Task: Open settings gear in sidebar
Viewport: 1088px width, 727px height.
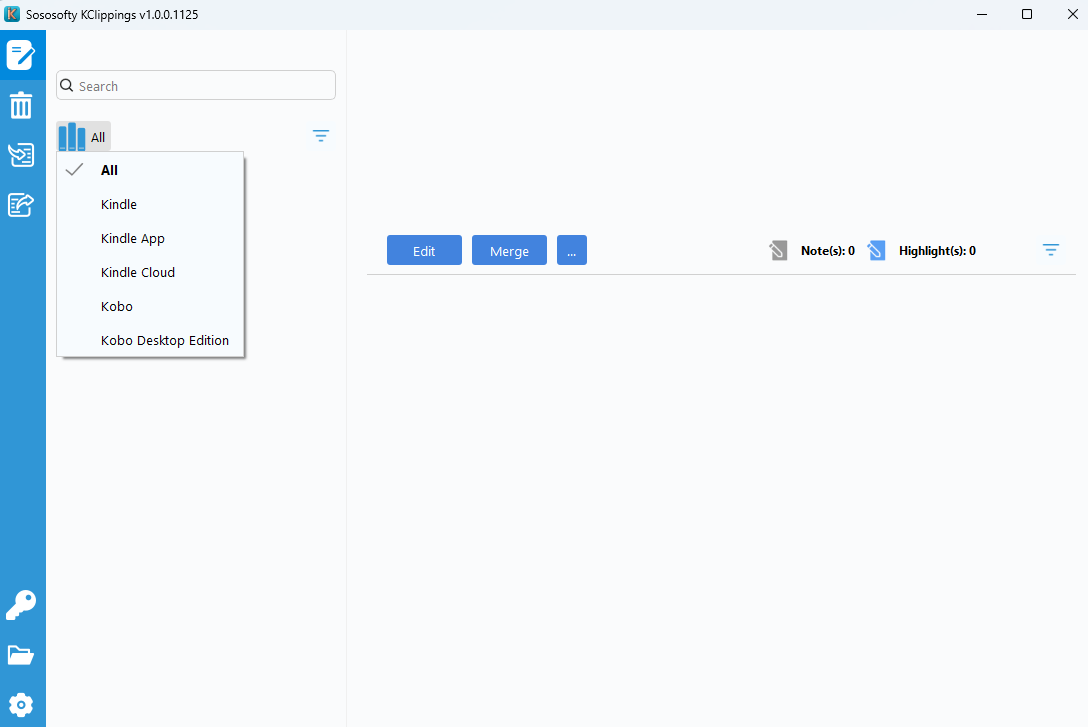Action: pyautogui.click(x=21, y=705)
